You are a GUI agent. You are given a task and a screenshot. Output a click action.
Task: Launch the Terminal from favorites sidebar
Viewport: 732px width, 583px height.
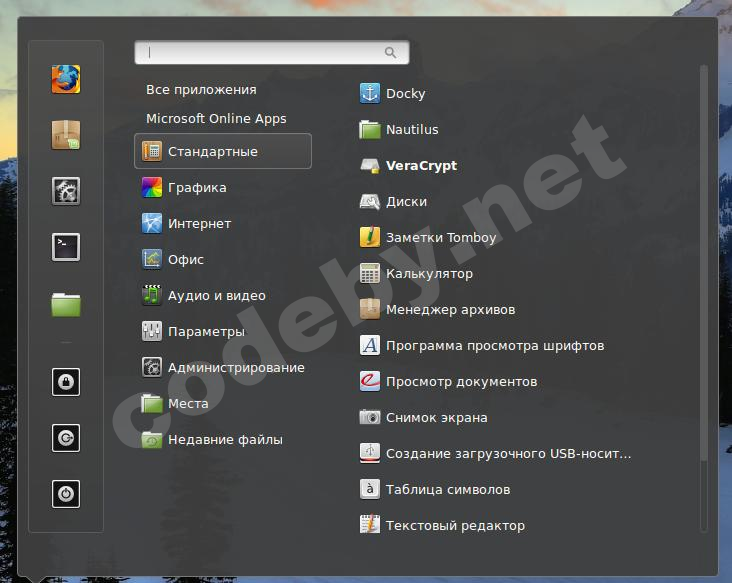(x=66, y=247)
